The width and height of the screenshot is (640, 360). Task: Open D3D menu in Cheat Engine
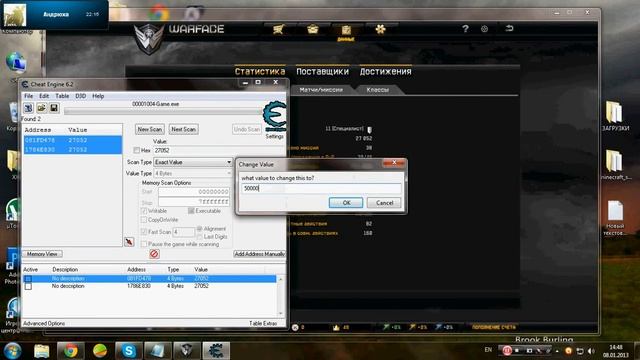pyautogui.click(x=80, y=96)
